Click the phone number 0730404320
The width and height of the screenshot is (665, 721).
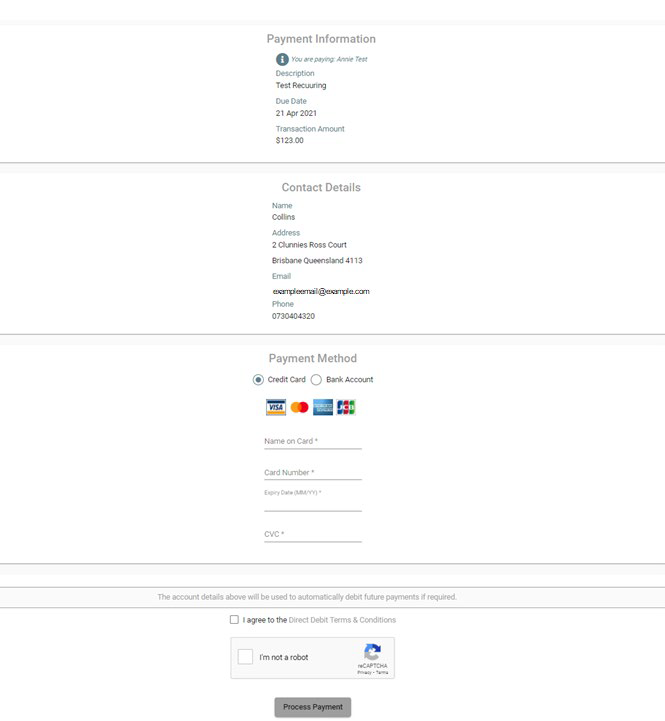(x=293, y=316)
